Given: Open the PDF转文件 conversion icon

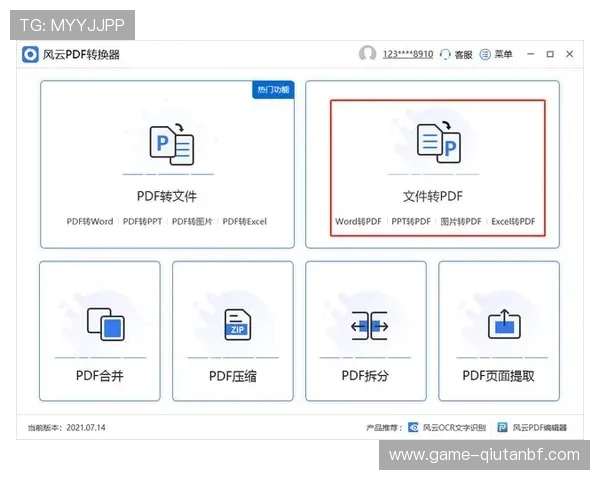Looking at the screenshot, I should point(171,144).
